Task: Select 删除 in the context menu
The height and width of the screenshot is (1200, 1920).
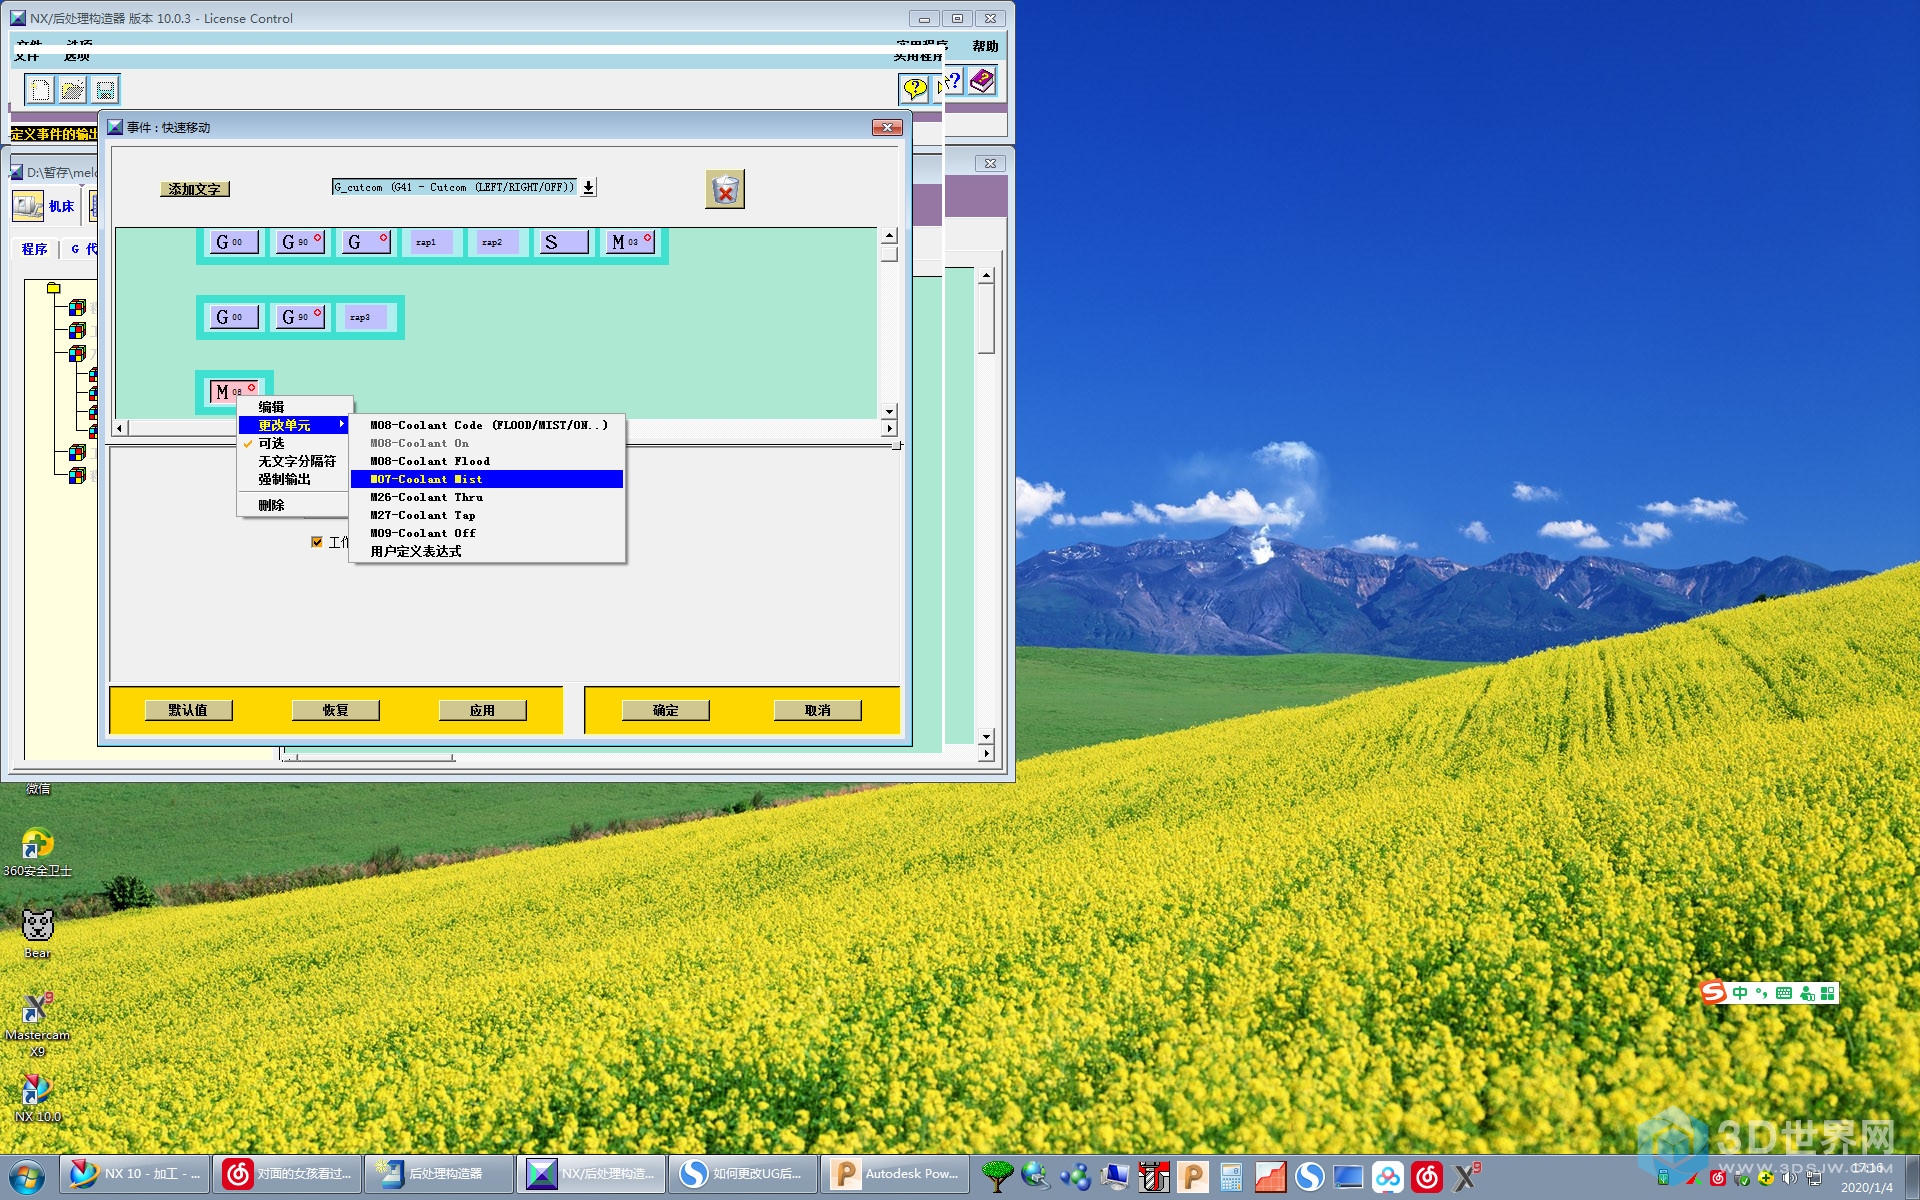Action: click(x=295, y=505)
